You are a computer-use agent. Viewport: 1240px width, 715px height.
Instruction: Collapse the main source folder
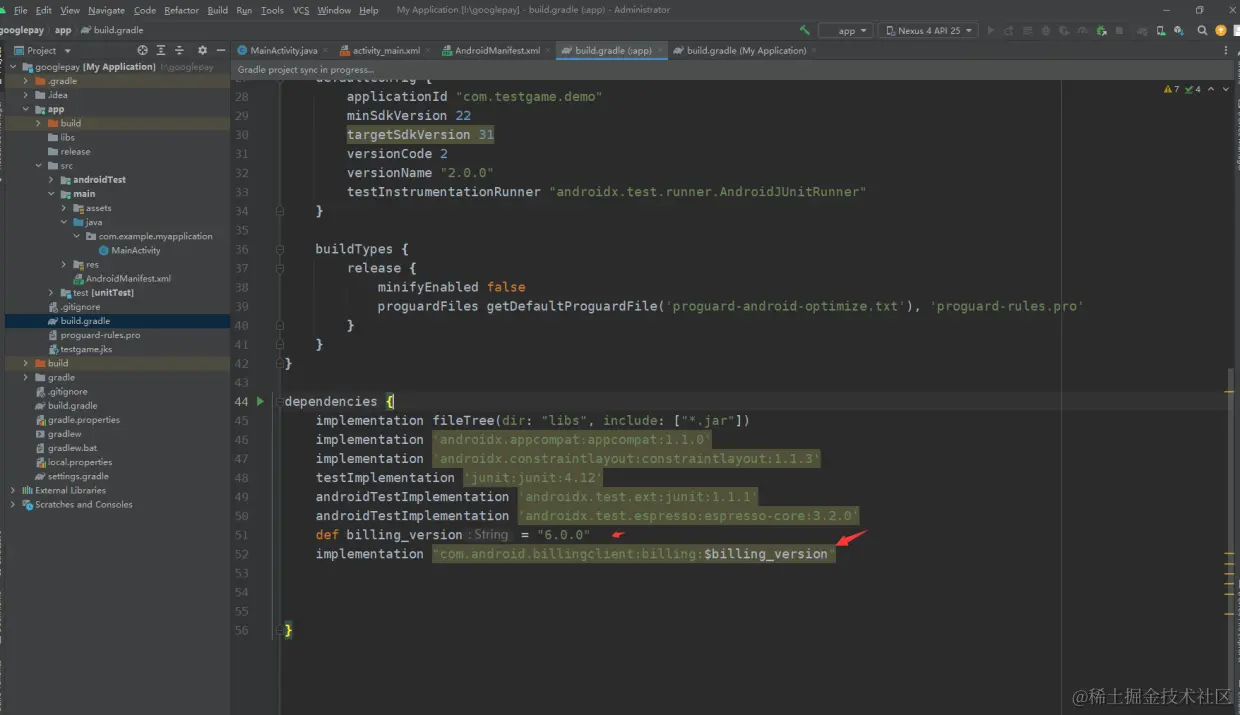tap(51, 194)
